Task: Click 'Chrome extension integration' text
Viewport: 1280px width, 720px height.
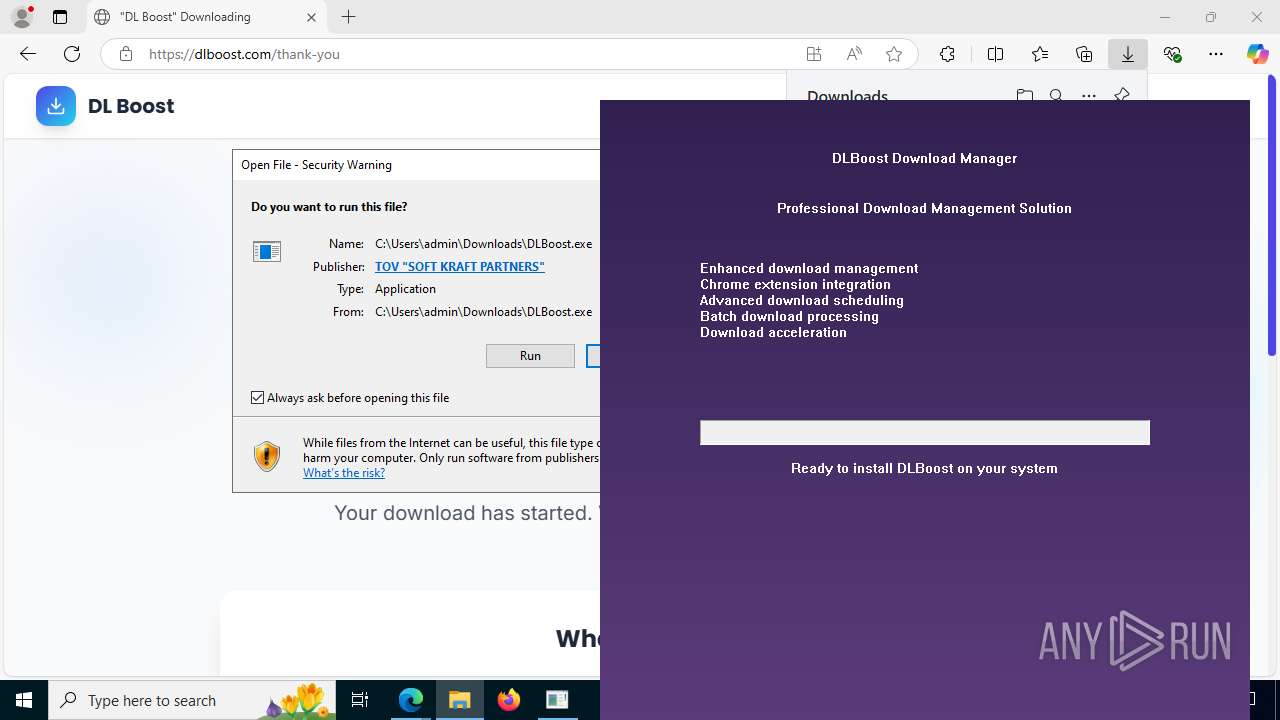Action: (x=795, y=284)
